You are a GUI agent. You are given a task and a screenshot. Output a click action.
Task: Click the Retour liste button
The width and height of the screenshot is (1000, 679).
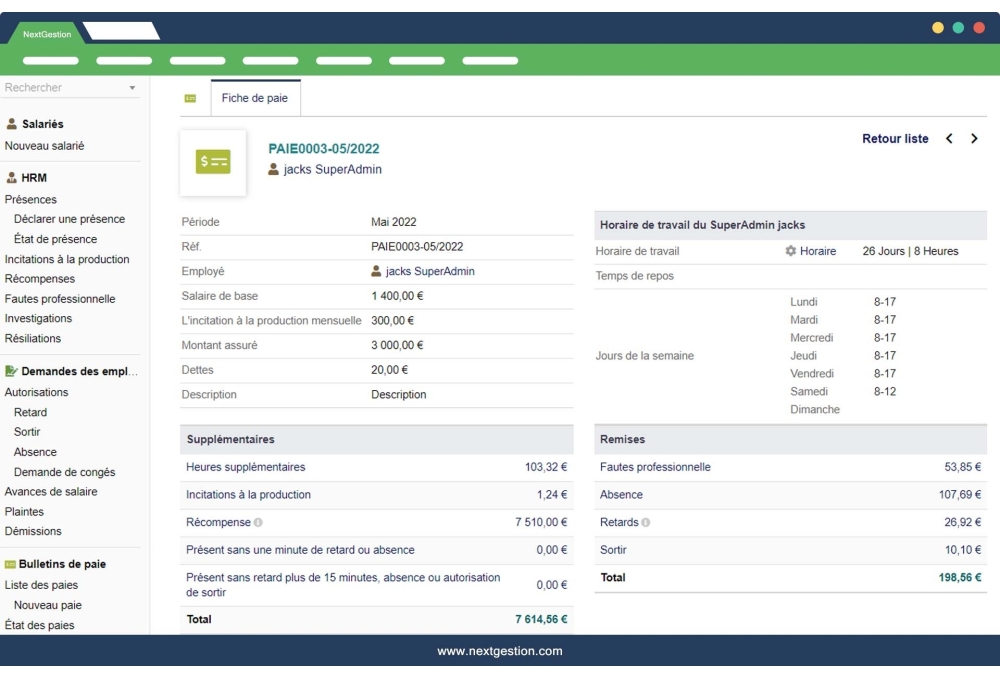895,139
